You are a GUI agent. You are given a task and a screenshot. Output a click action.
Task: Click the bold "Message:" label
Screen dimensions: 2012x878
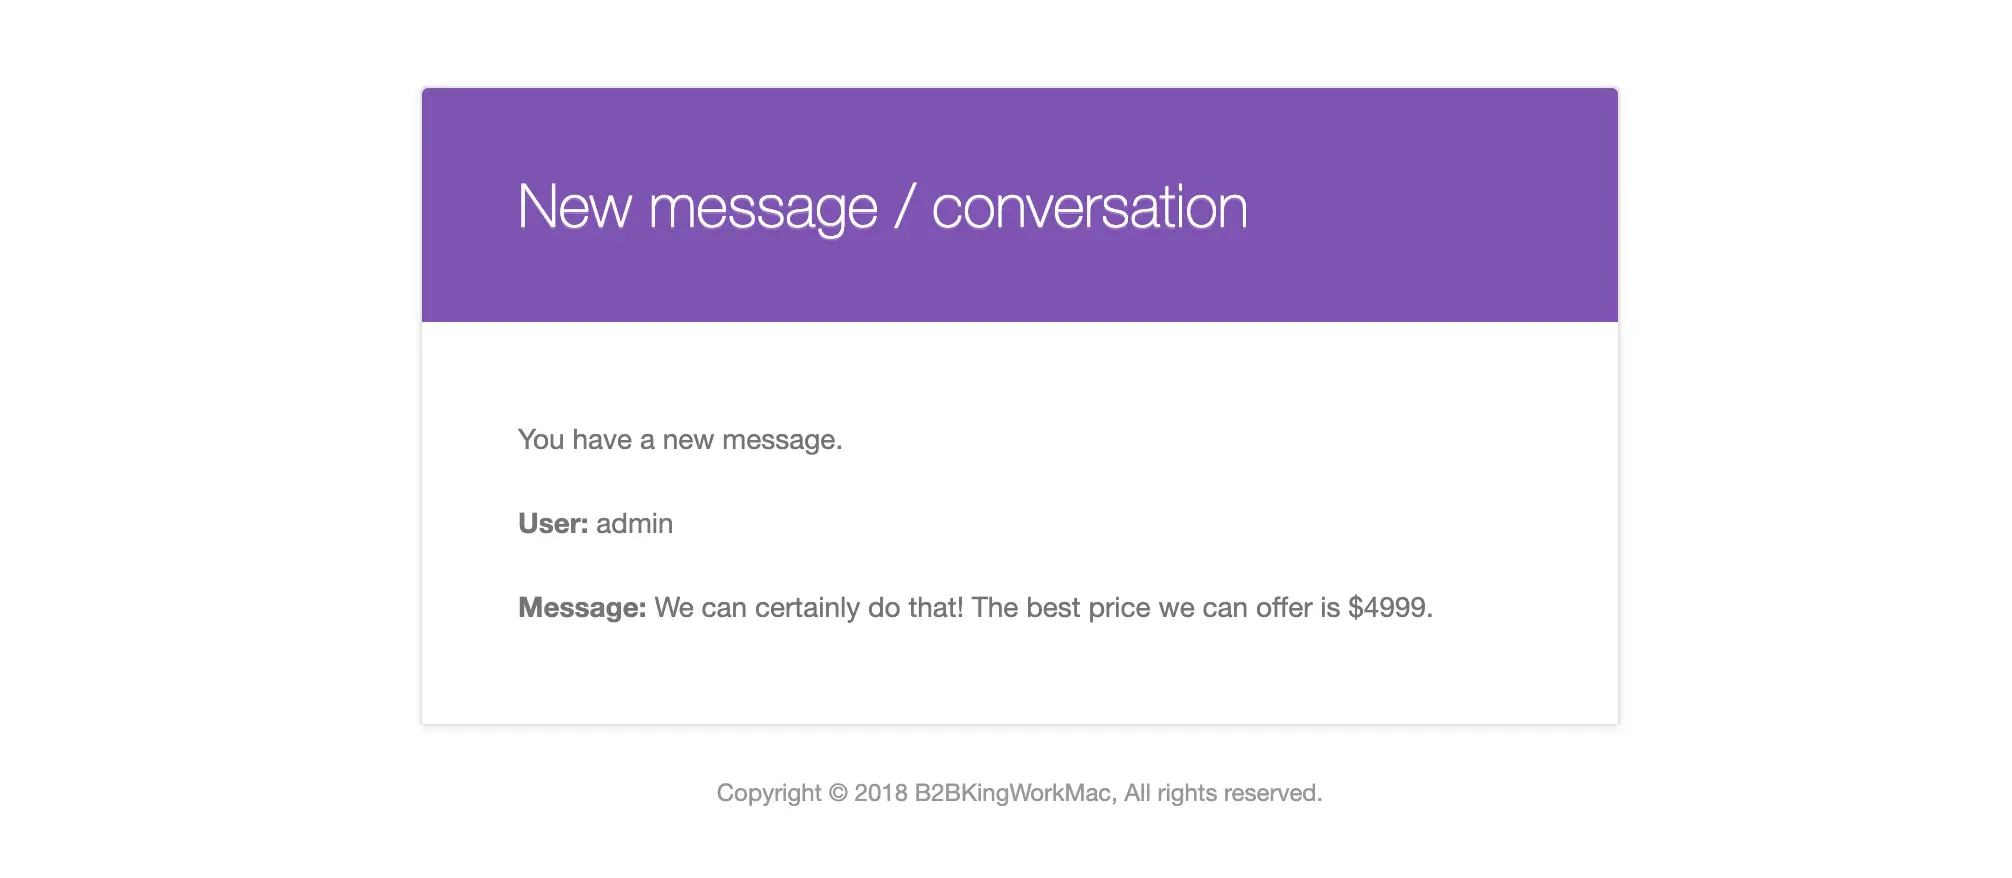pos(582,608)
